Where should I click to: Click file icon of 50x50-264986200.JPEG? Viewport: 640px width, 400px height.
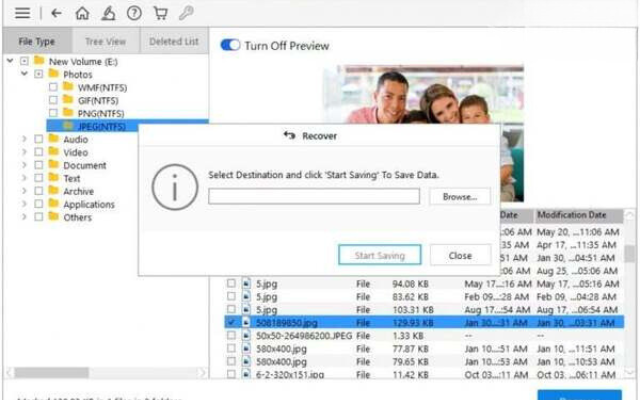[246, 336]
